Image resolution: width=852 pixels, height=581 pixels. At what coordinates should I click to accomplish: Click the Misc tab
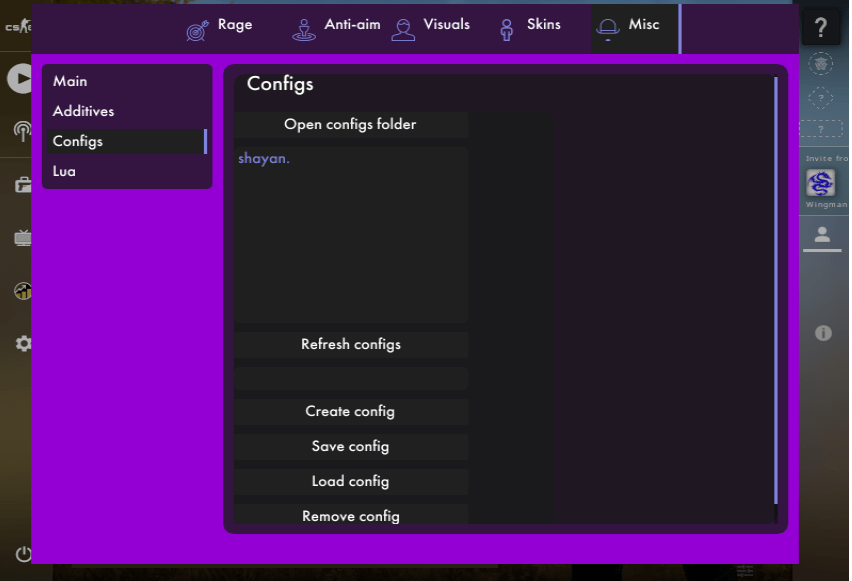634,29
